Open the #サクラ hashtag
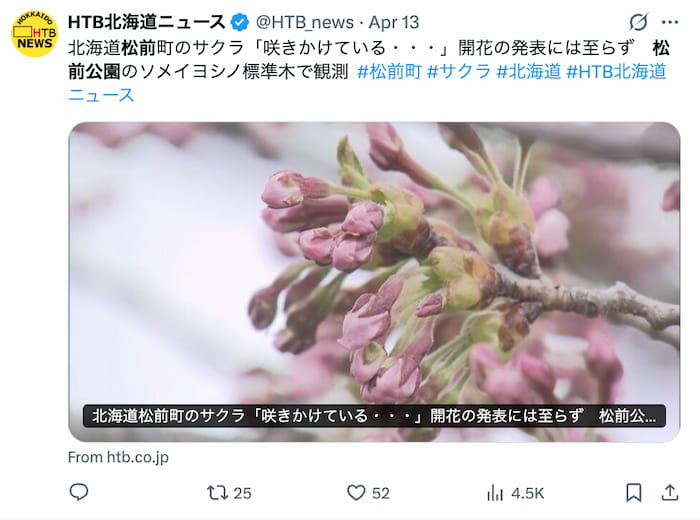Viewport: 700px width, 520px height. click(x=459, y=71)
